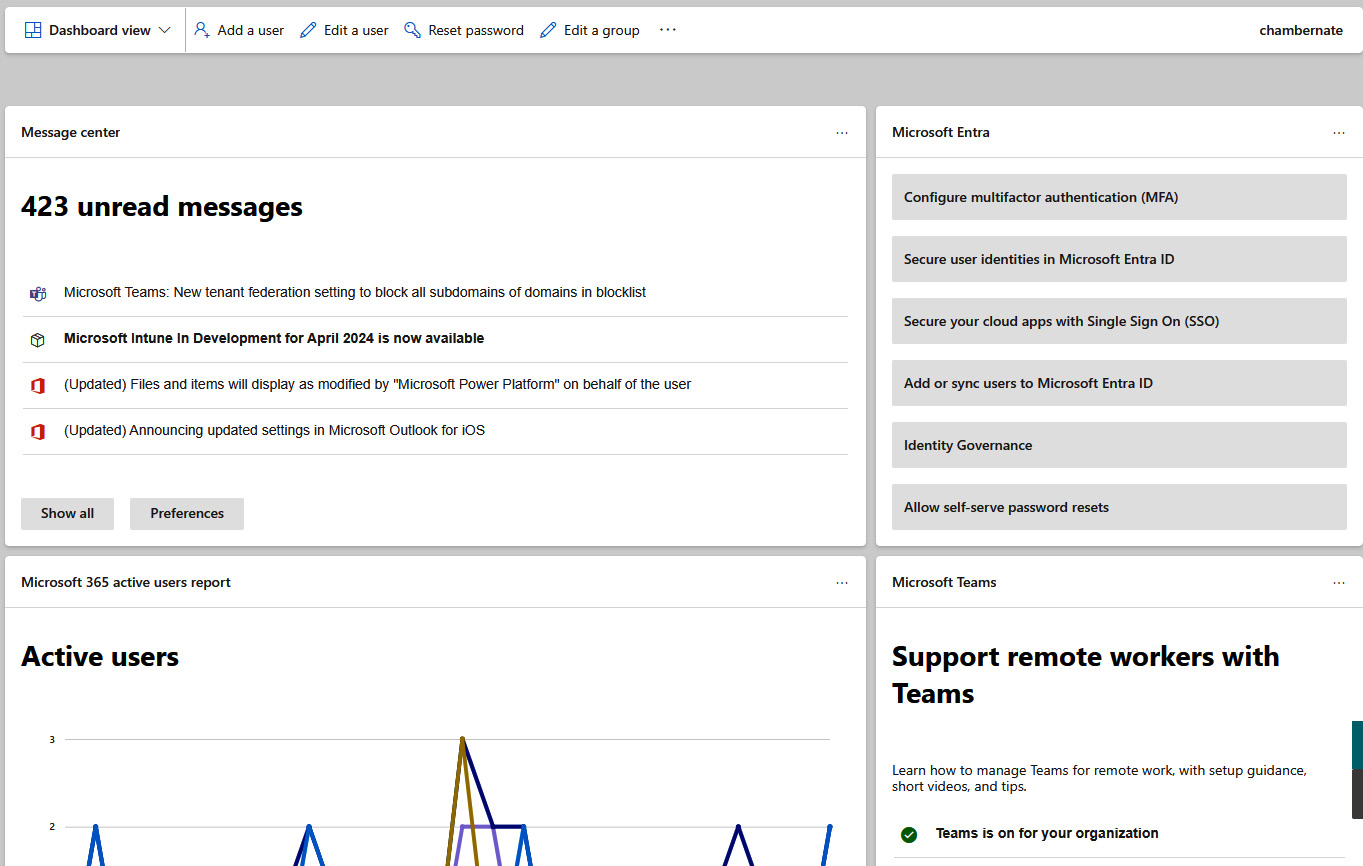Viewport: 1363px width, 866px height.
Task: Open Secure your cloud apps with Single Sign On
Action: [1119, 321]
